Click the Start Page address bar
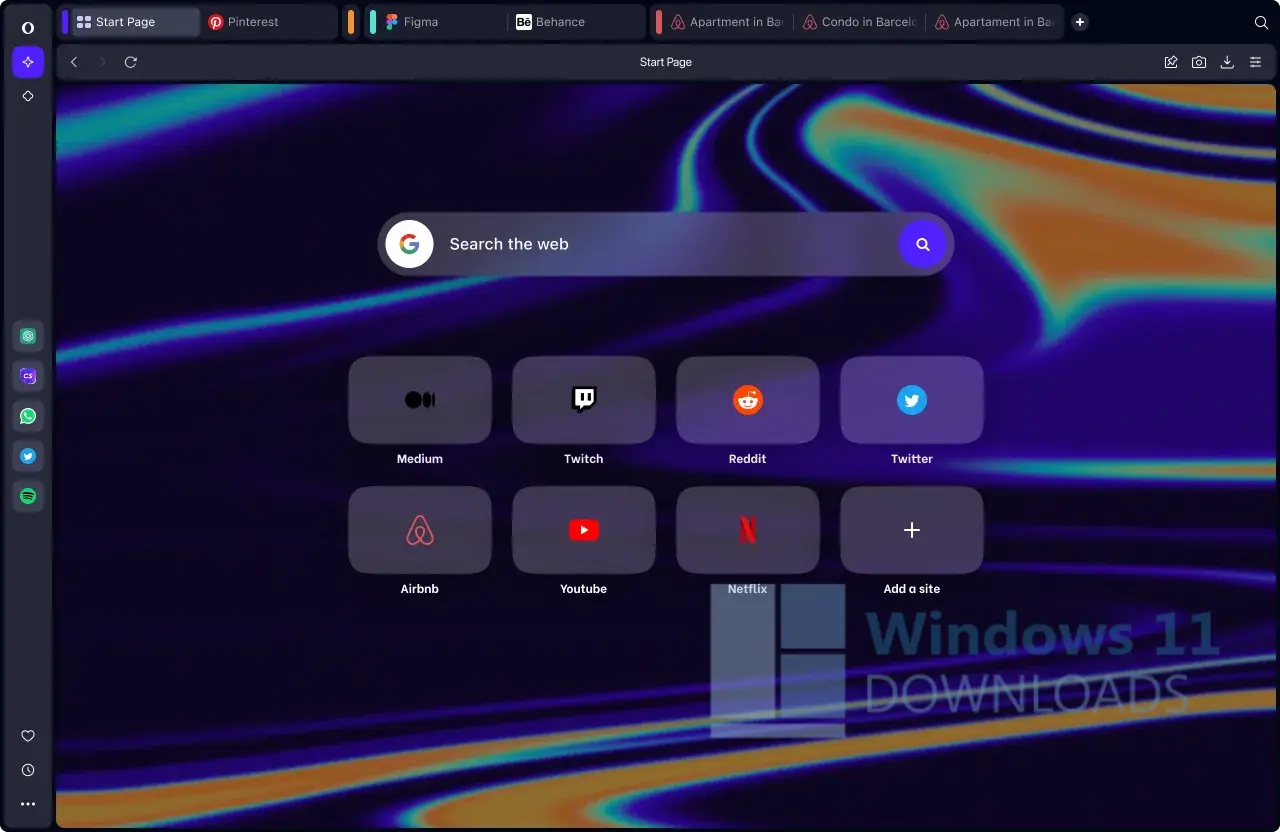Screen dimensions: 1280x832 [666, 62]
